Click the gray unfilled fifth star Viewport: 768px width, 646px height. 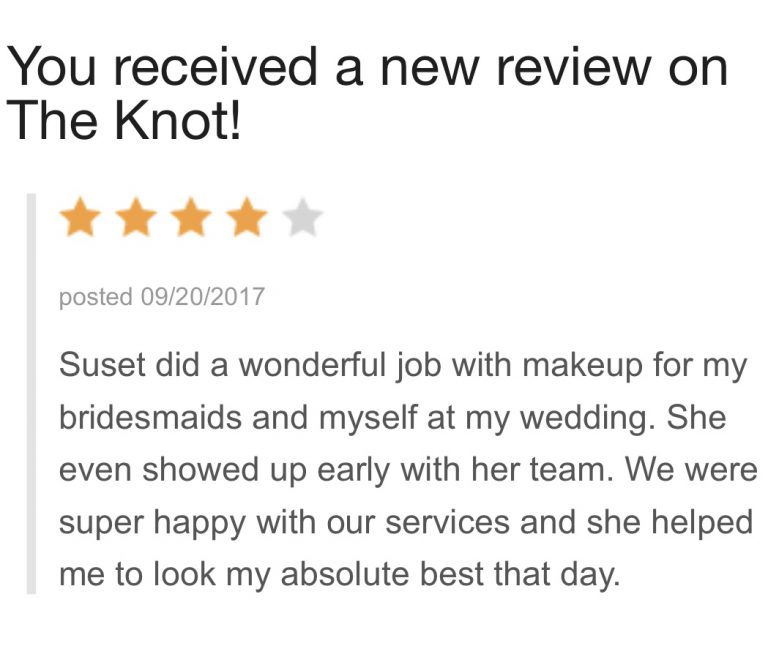(302, 218)
